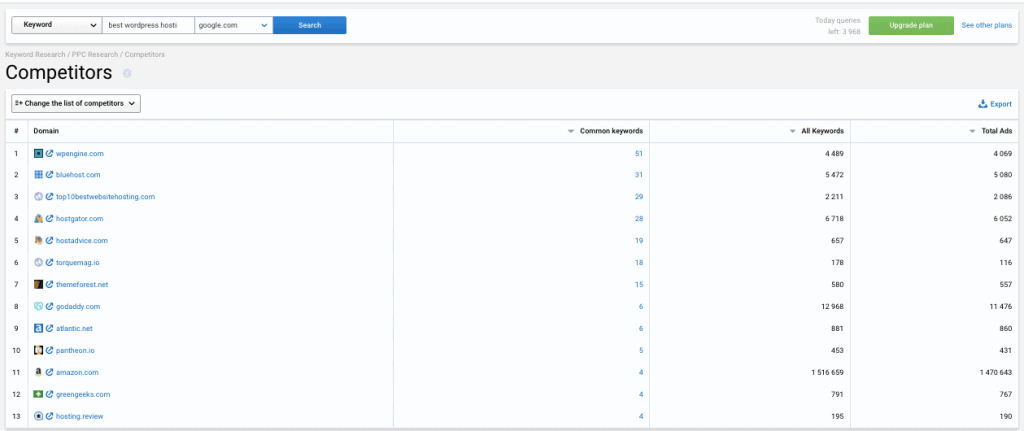The image size is (1024, 431).
Task: Open torquemag.io's 18 common keywords
Action: (639, 263)
